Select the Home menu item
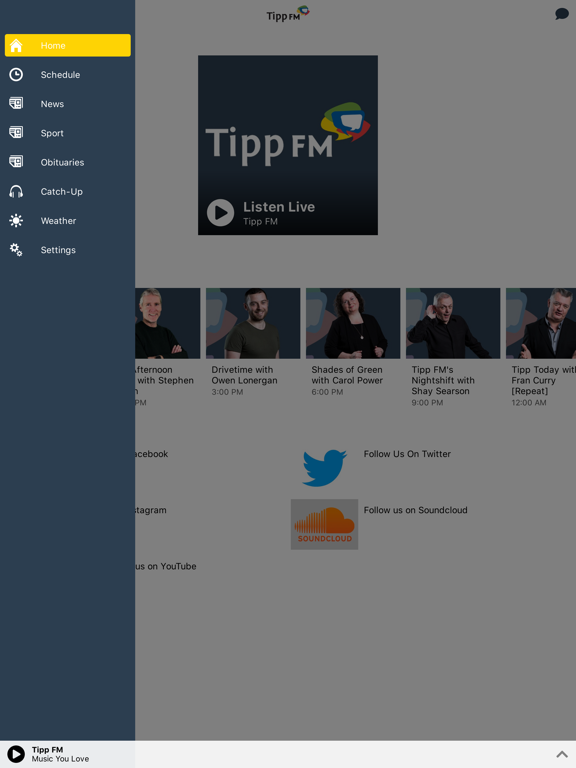The width and height of the screenshot is (576, 768). pyautogui.click(x=68, y=45)
